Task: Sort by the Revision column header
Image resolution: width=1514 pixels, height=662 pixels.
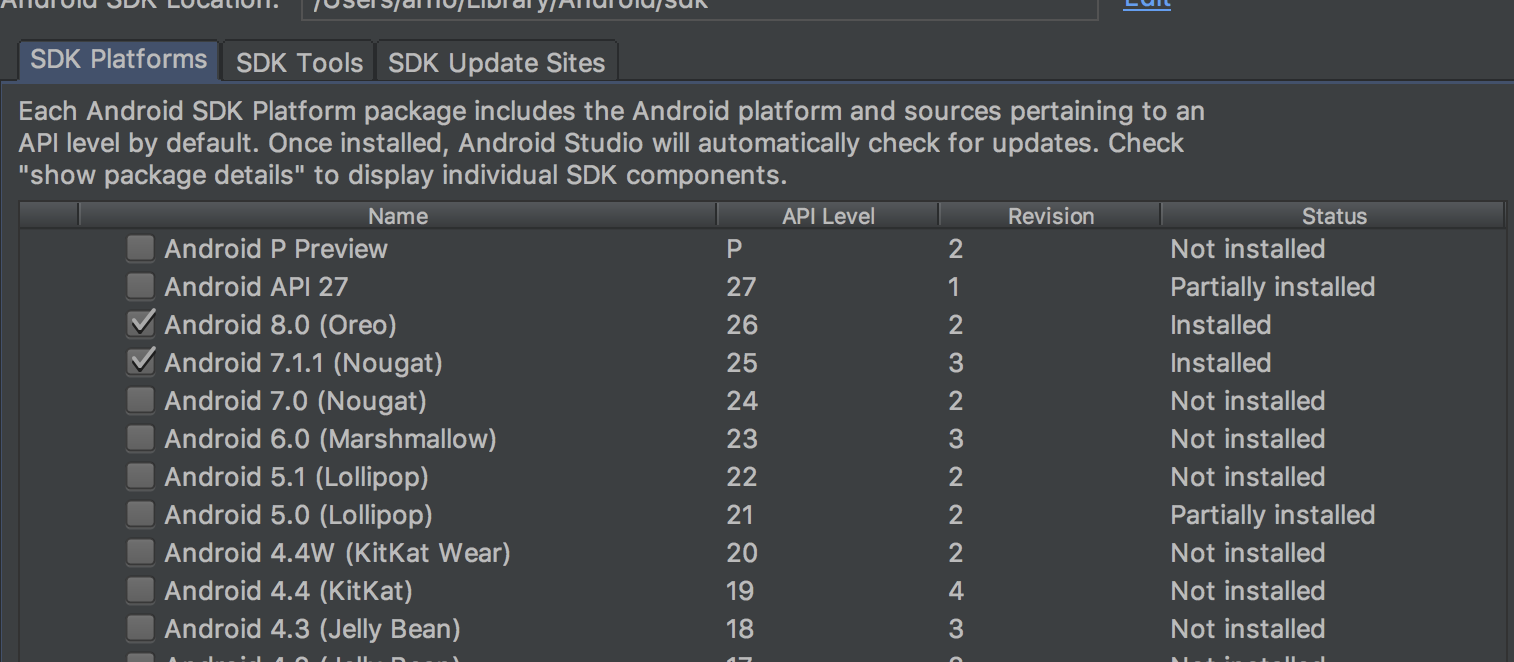Action: (x=1050, y=216)
